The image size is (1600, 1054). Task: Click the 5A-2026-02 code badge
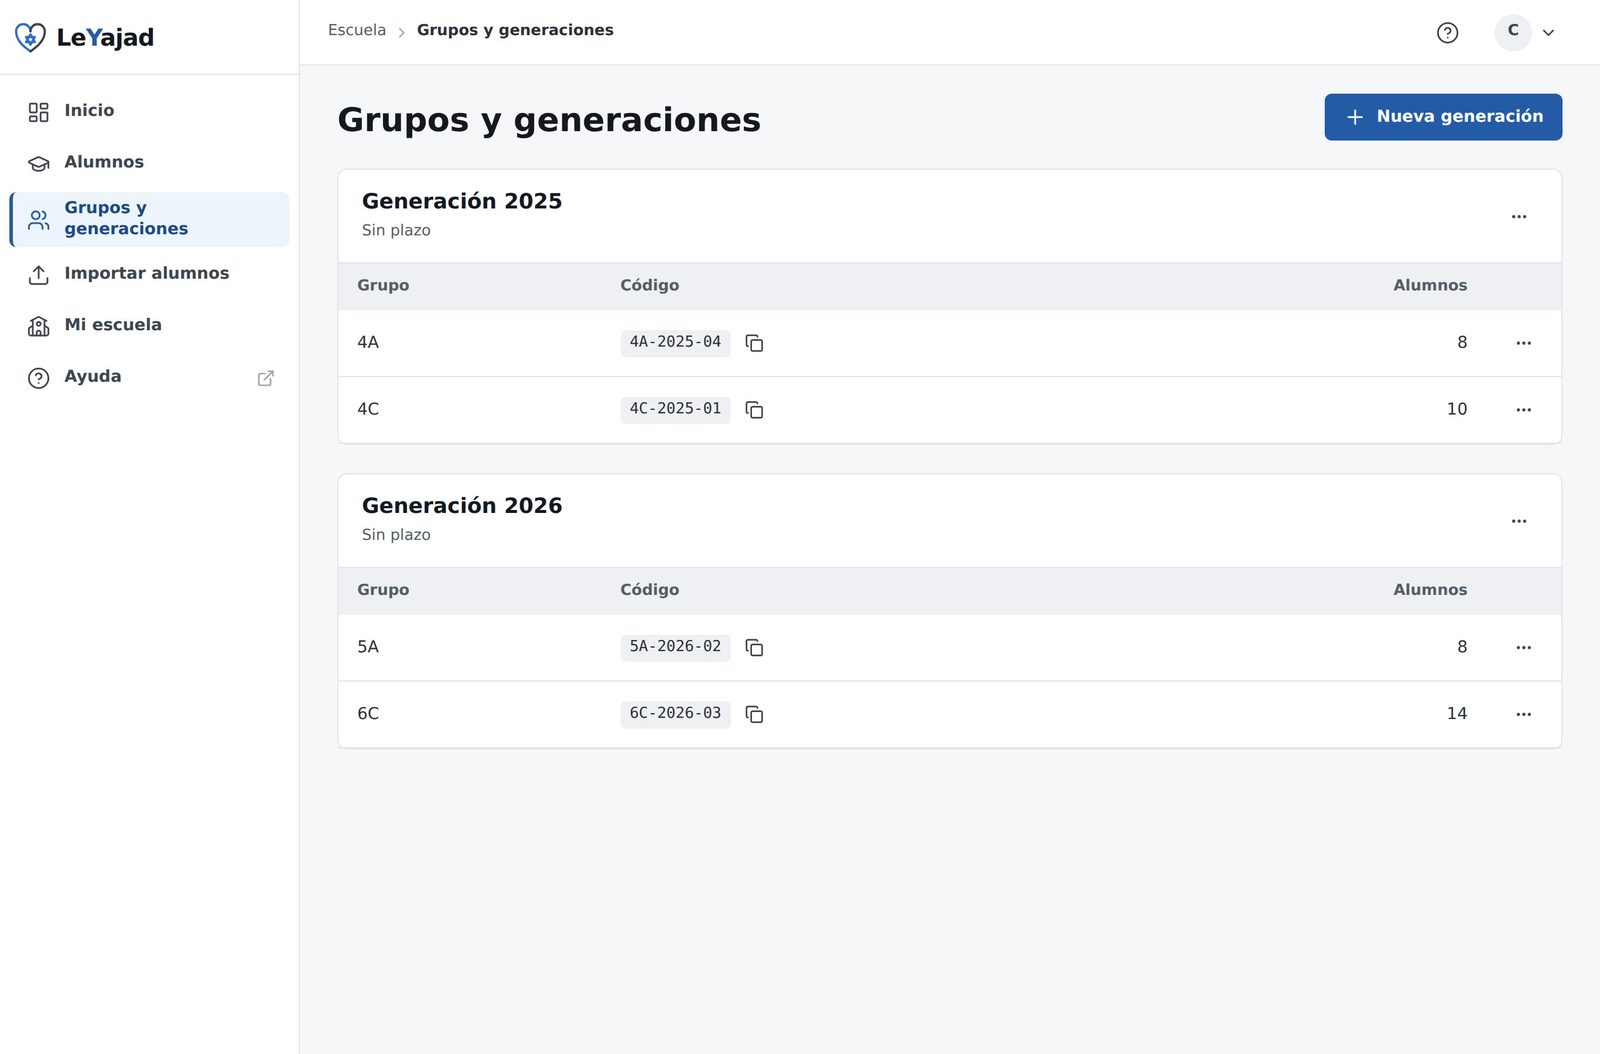pos(675,648)
